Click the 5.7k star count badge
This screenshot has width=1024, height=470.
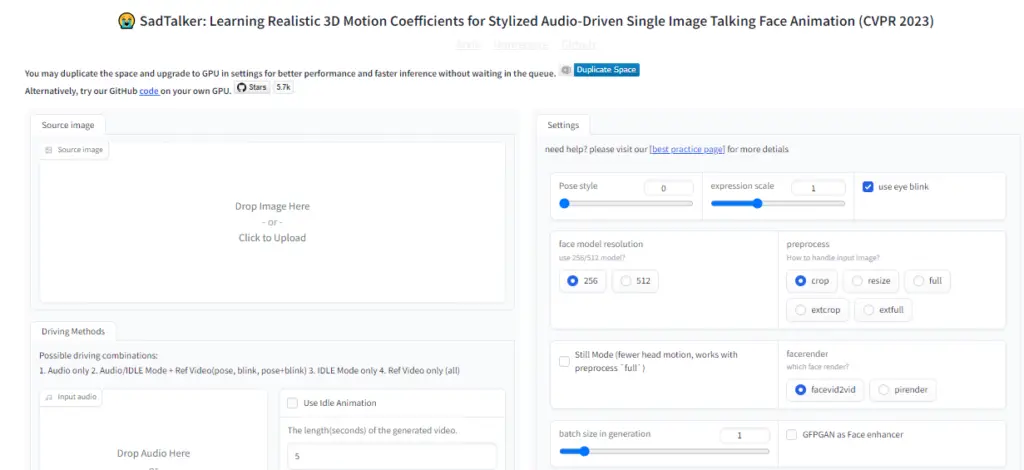click(x=283, y=87)
